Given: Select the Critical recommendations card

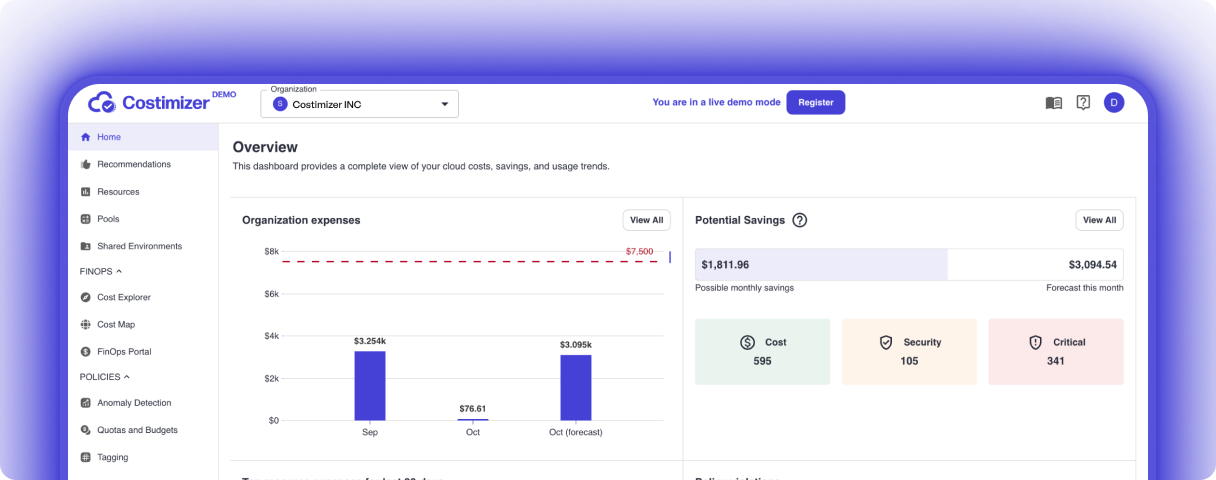Looking at the screenshot, I should [x=1055, y=351].
